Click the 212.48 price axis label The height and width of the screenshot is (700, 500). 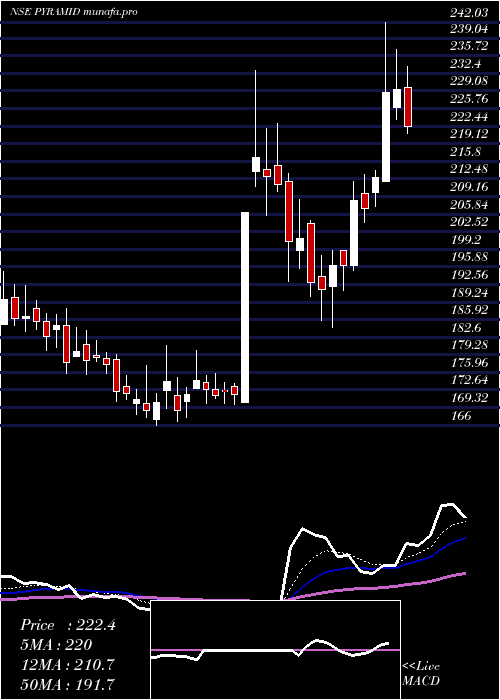(x=469, y=170)
